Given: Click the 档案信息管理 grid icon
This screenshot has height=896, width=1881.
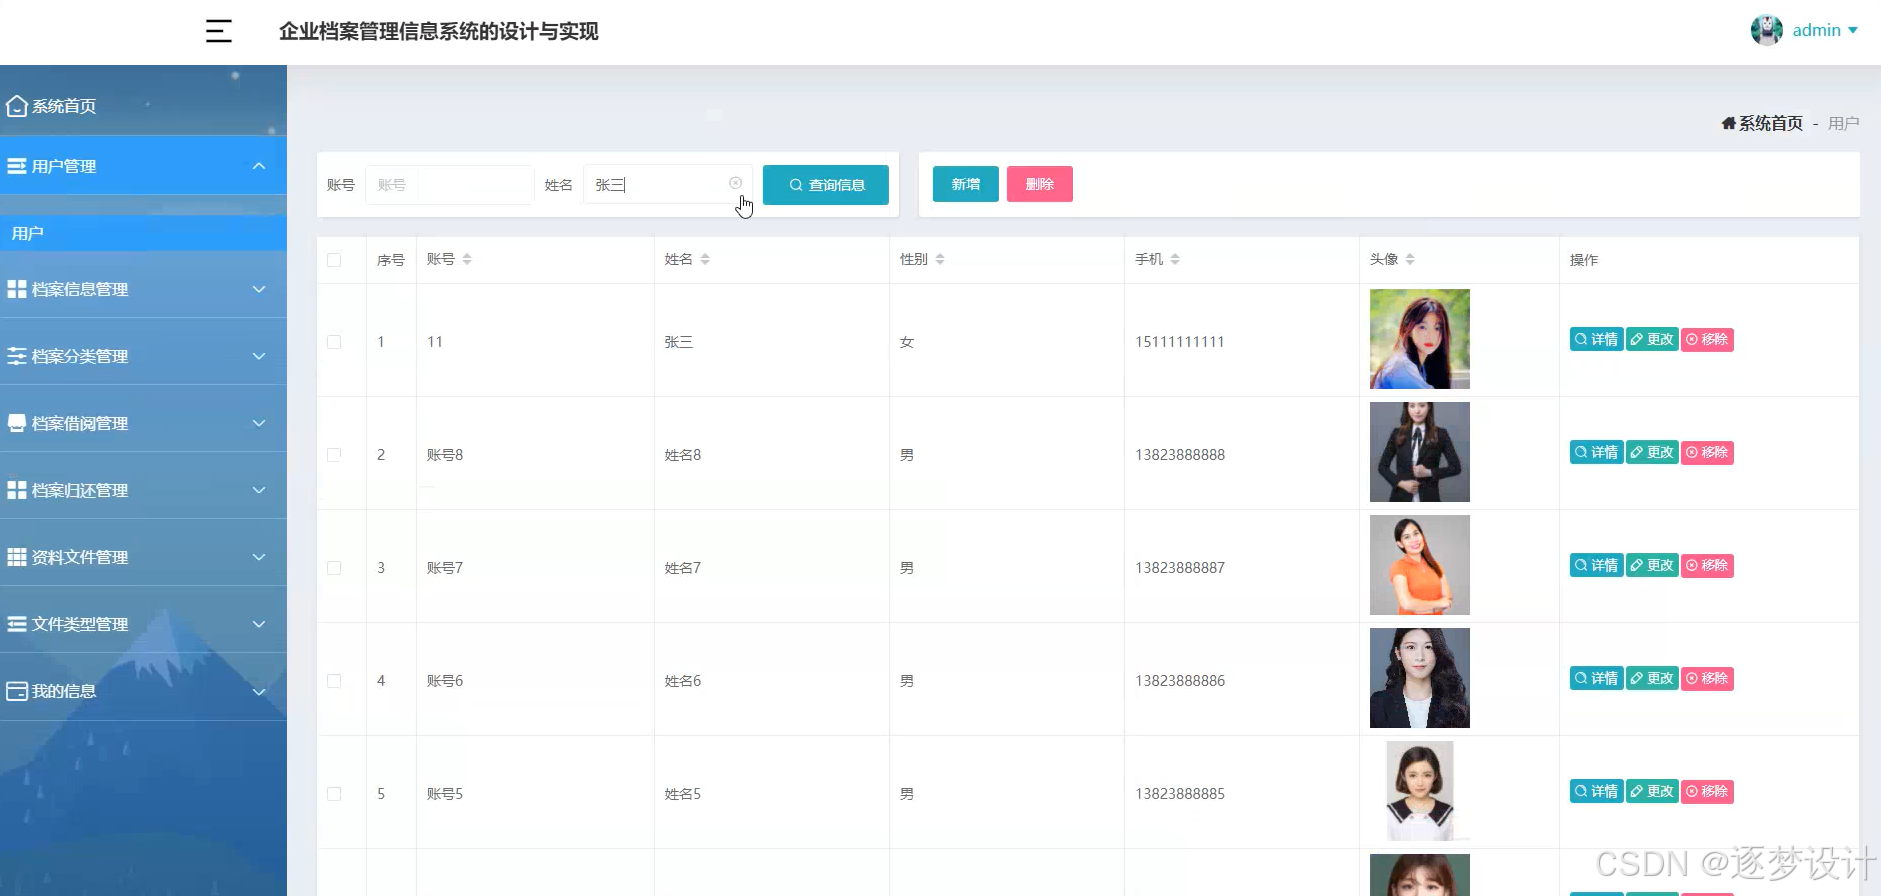Looking at the screenshot, I should [17, 289].
